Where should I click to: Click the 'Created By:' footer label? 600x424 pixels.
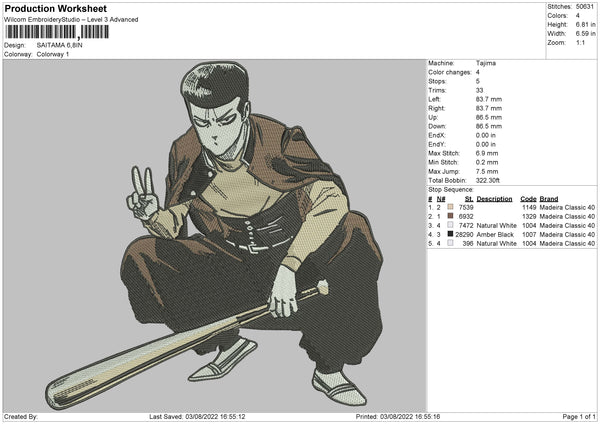tap(21, 416)
